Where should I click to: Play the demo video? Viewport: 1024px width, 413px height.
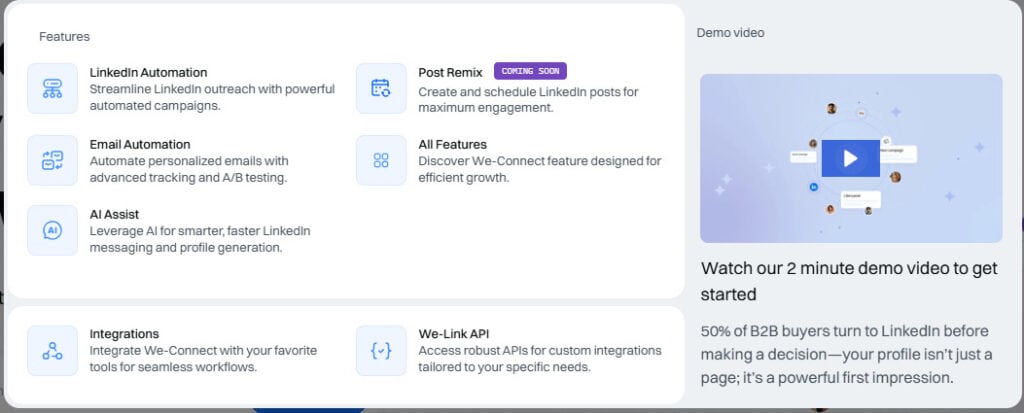850,158
